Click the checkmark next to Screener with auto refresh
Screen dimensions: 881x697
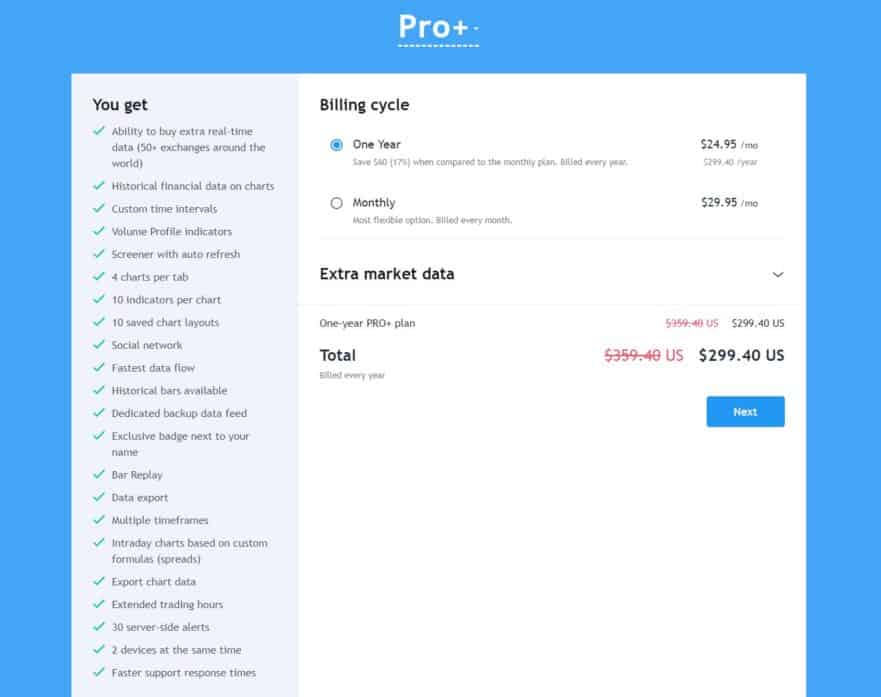coord(99,254)
